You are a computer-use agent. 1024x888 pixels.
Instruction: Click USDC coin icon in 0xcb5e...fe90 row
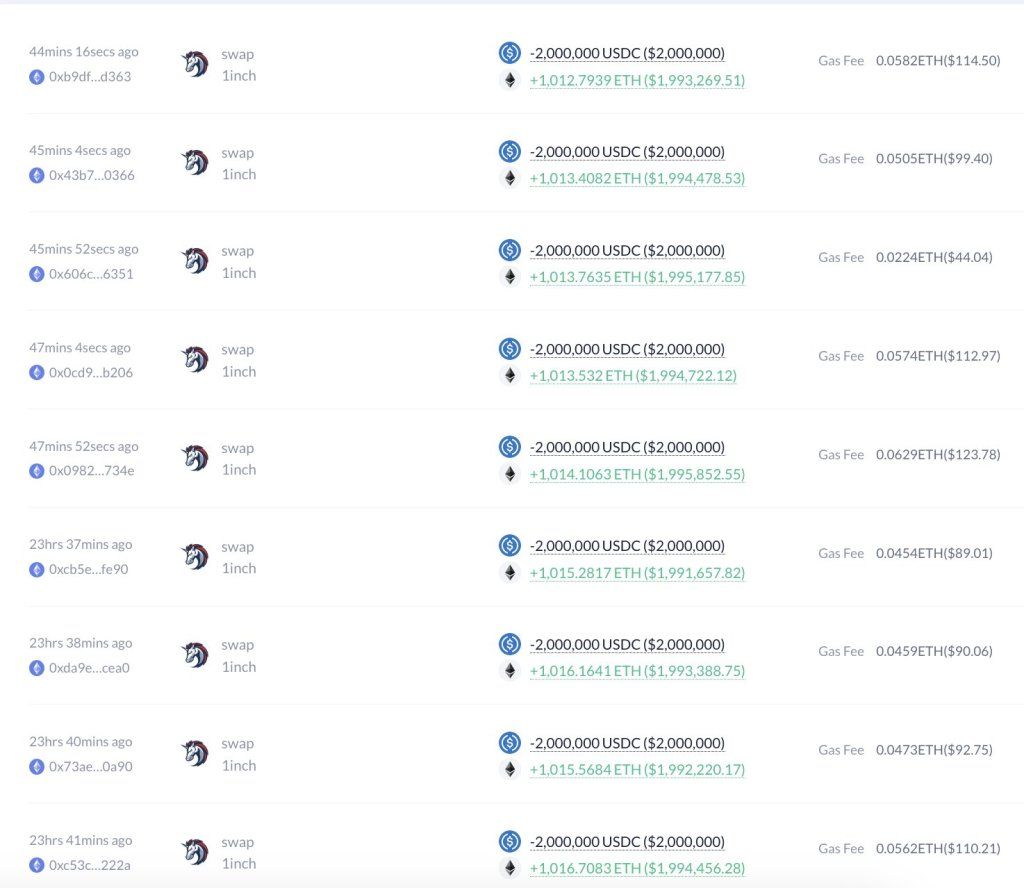pyautogui.click(x=509, y=545)
